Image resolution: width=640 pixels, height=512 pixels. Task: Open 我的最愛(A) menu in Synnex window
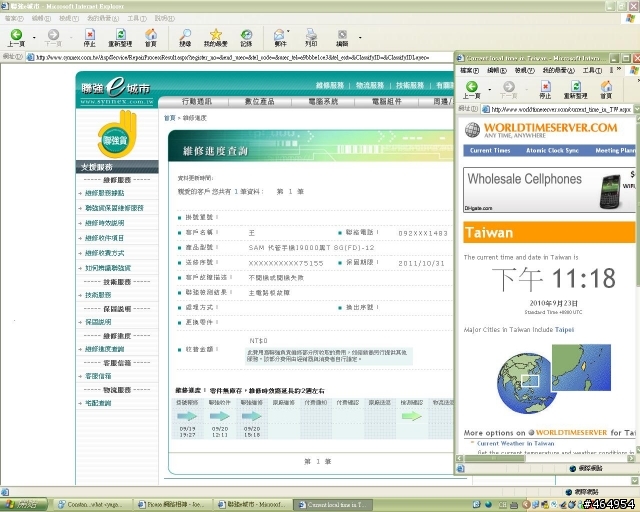pyautogui.click(x=103, y=18)
